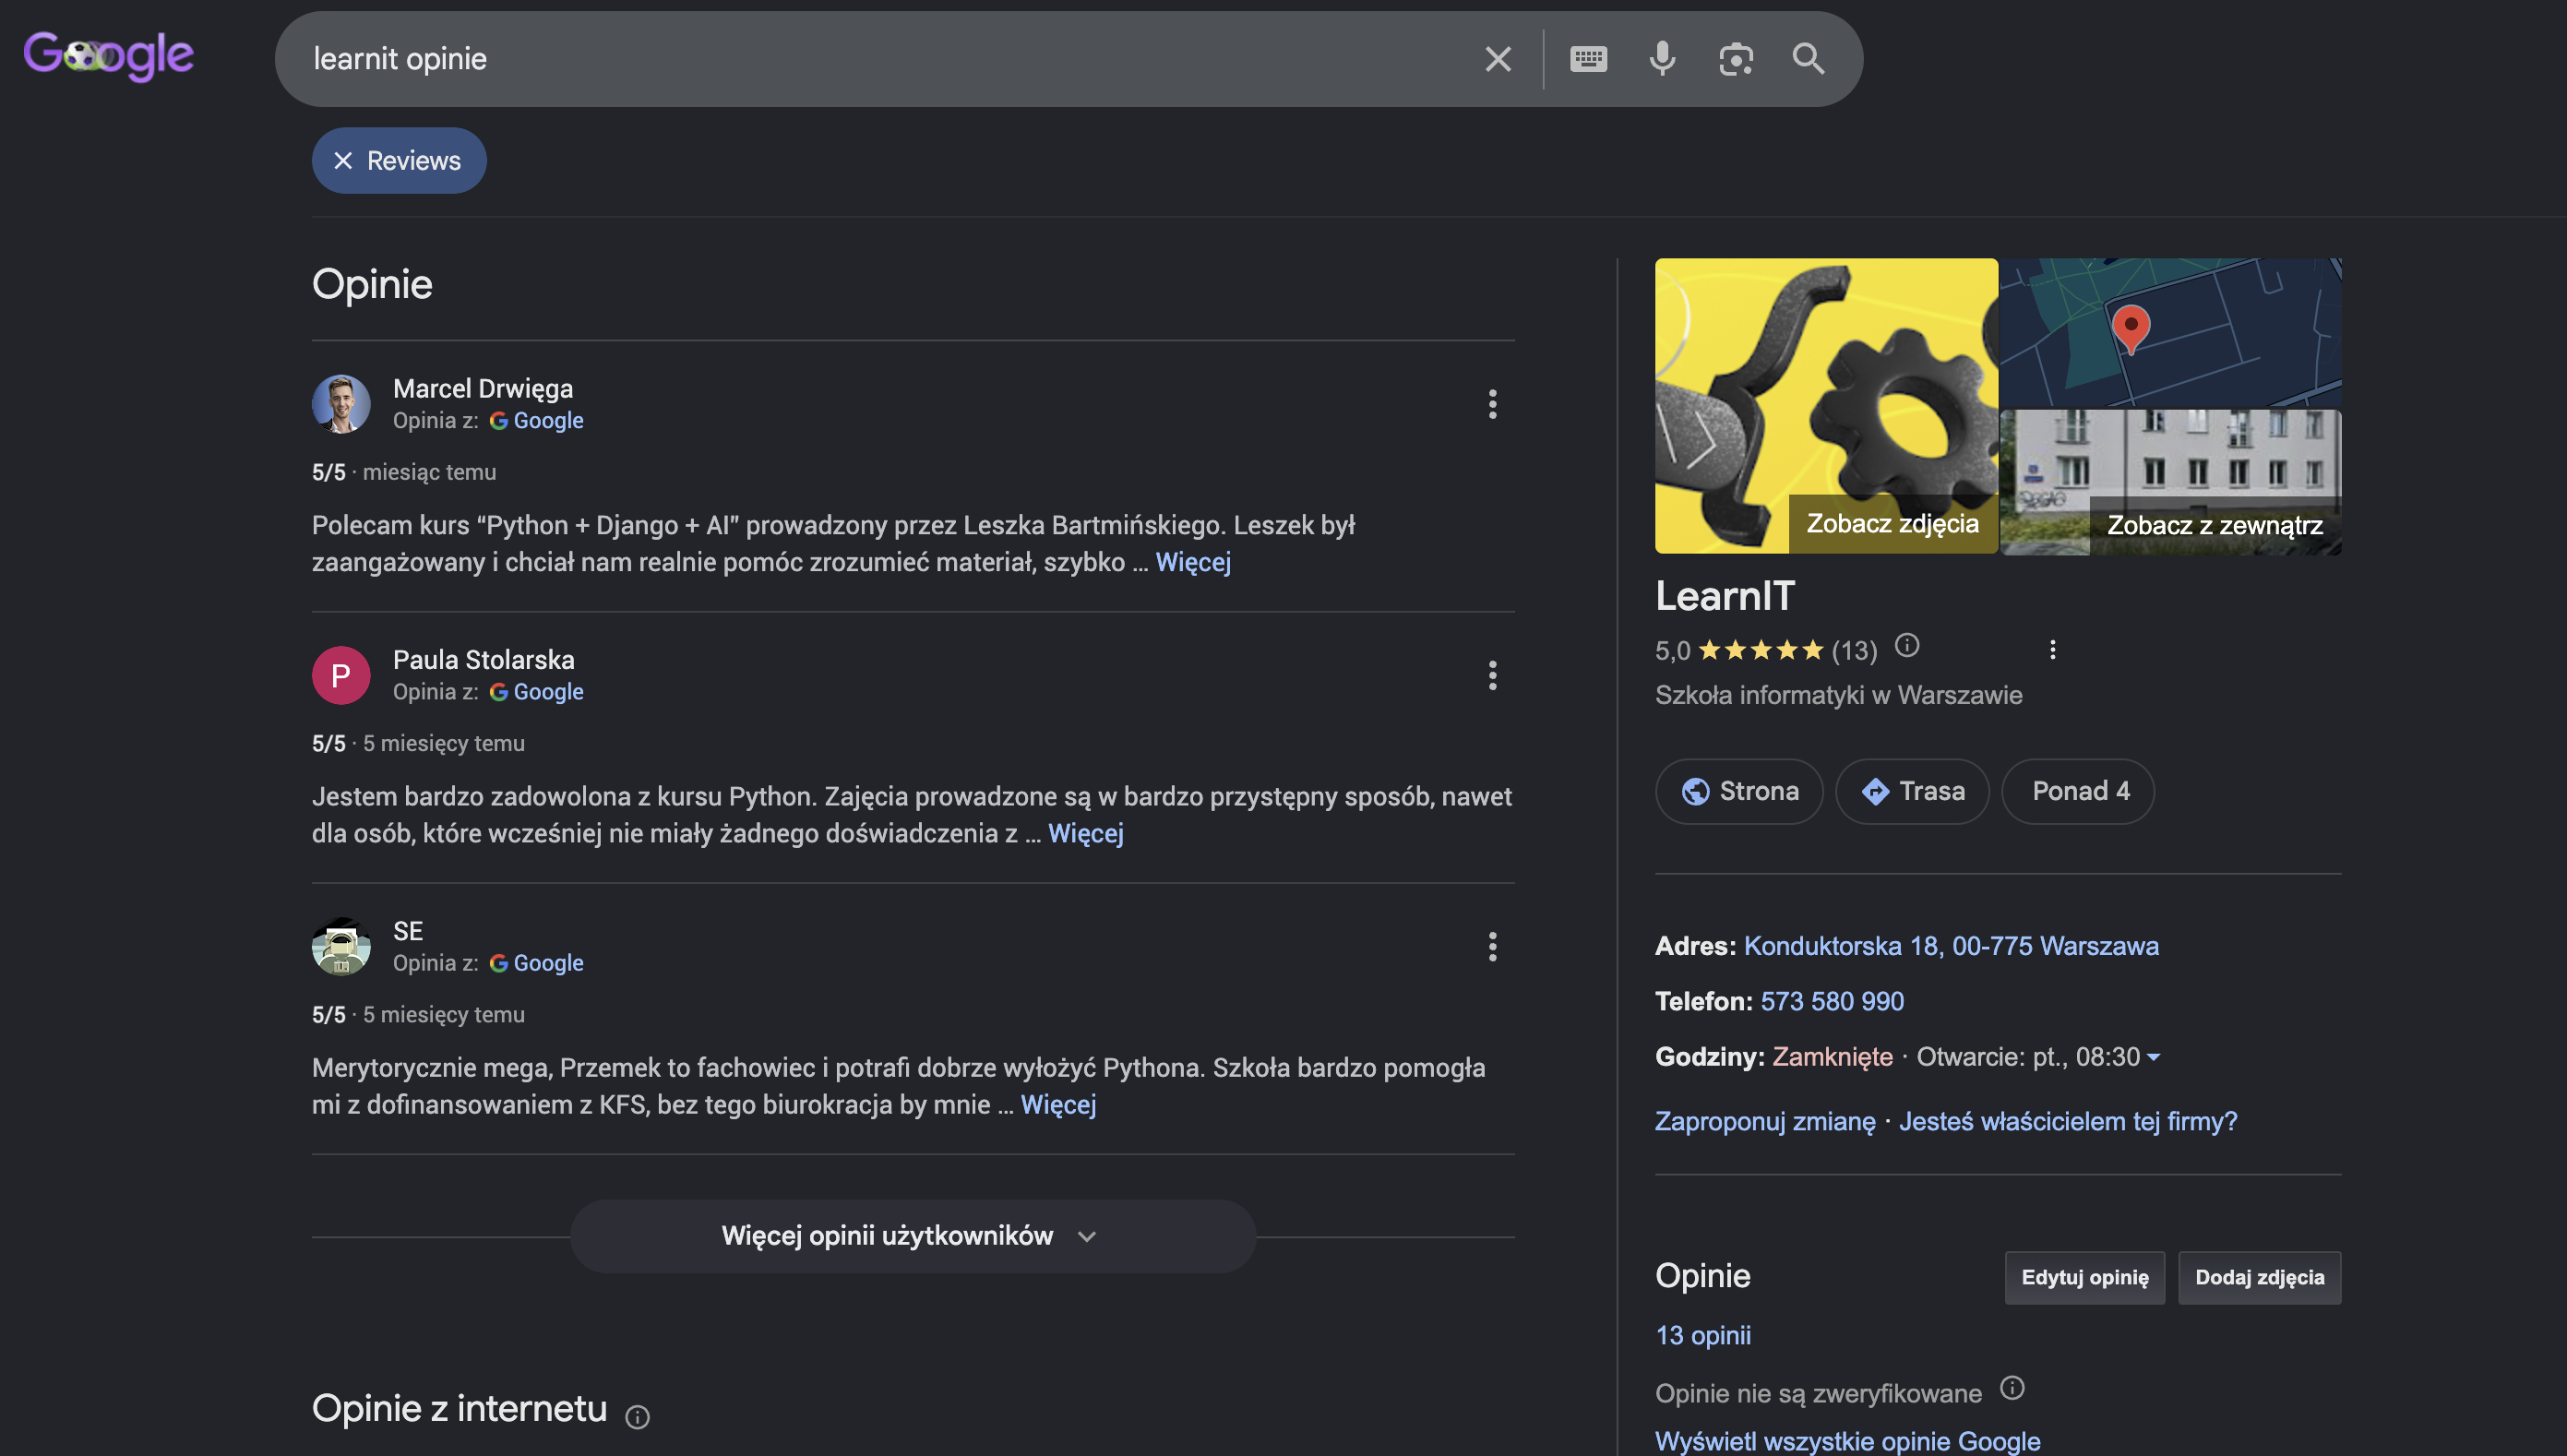The image size is (2567, 1456).
Task: Expand Marcel Drwięga's review with Więcej
Action: coord(1193,562)
